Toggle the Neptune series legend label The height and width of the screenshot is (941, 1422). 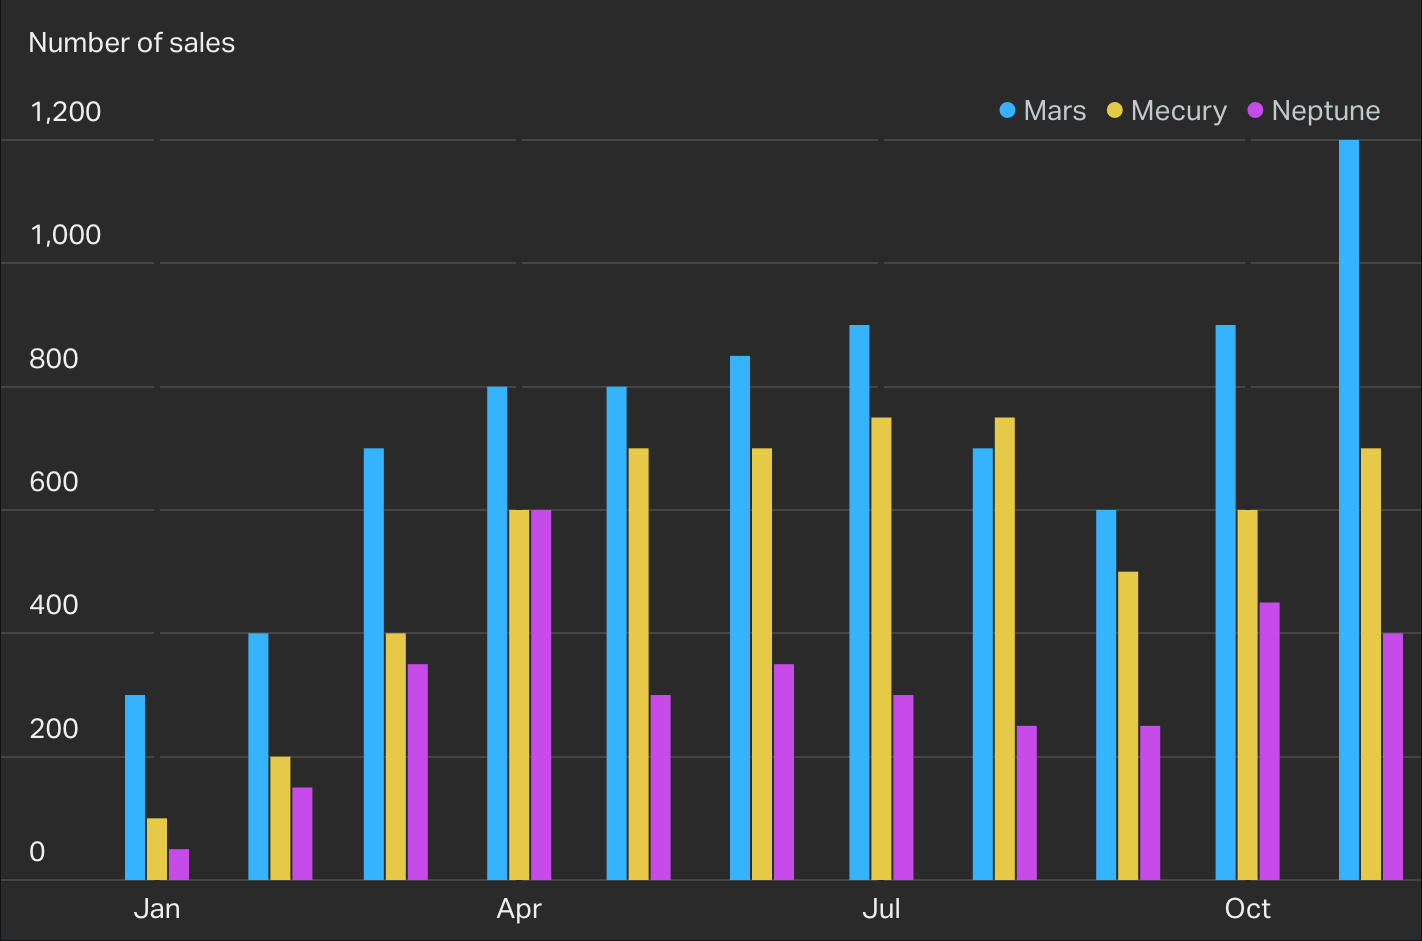click(1325, 111)
